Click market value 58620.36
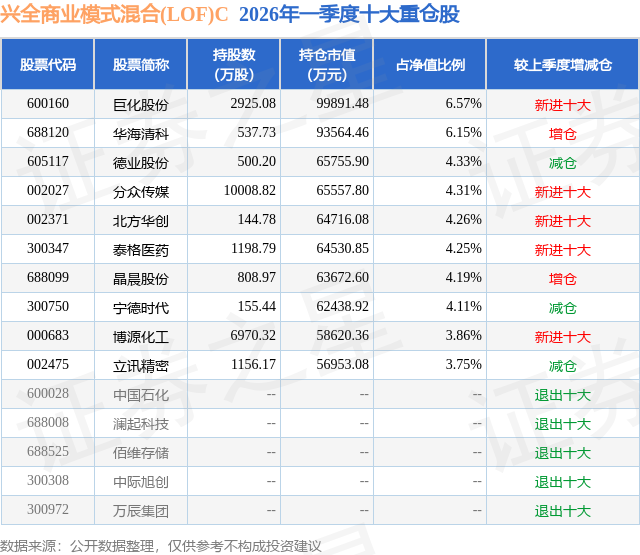 [342, 335]
